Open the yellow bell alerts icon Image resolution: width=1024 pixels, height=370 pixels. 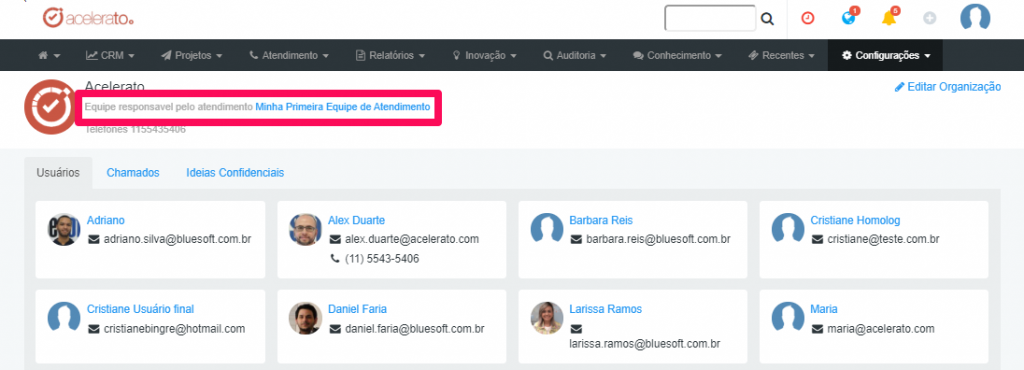pos(889,18)
